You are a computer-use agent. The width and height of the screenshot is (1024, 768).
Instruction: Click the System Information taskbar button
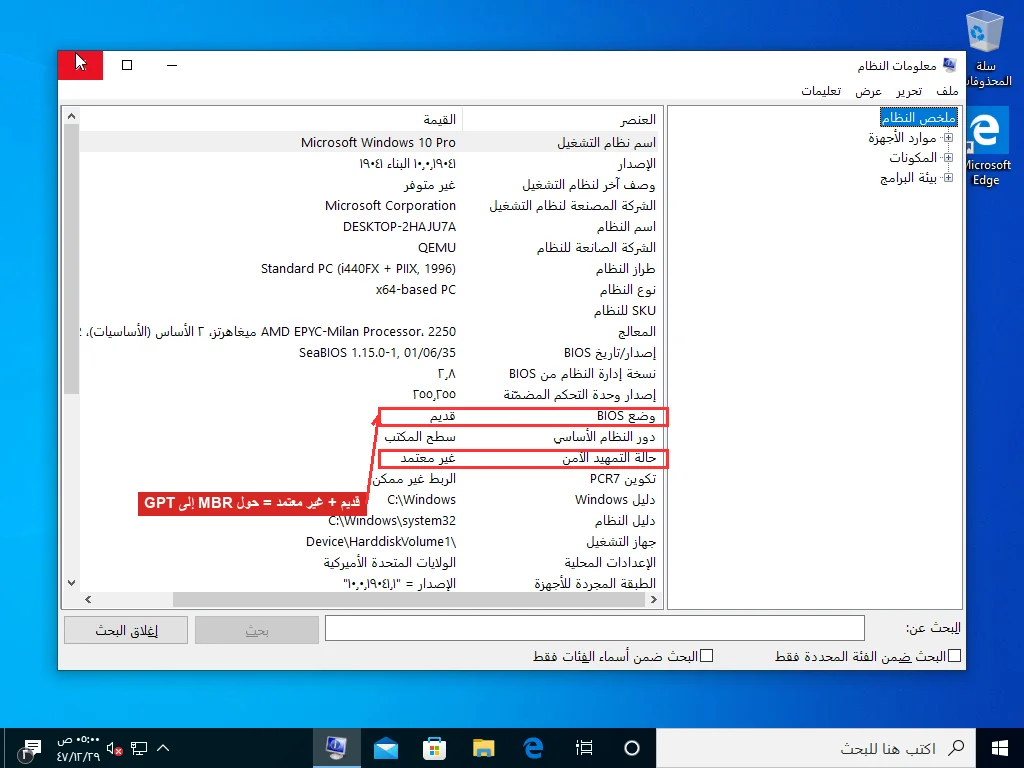tap(336, 748)
